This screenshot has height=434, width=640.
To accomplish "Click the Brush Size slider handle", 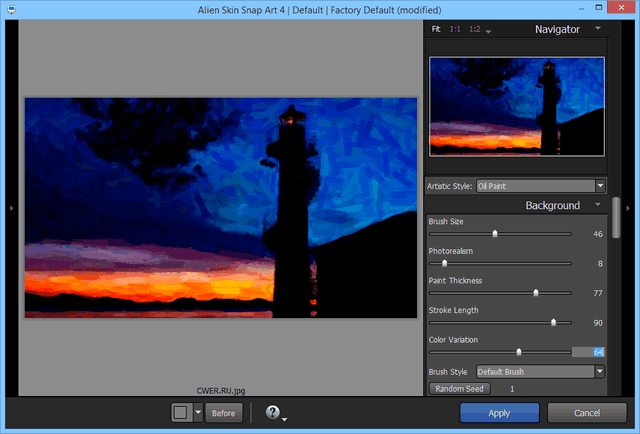I will (494, 233).
